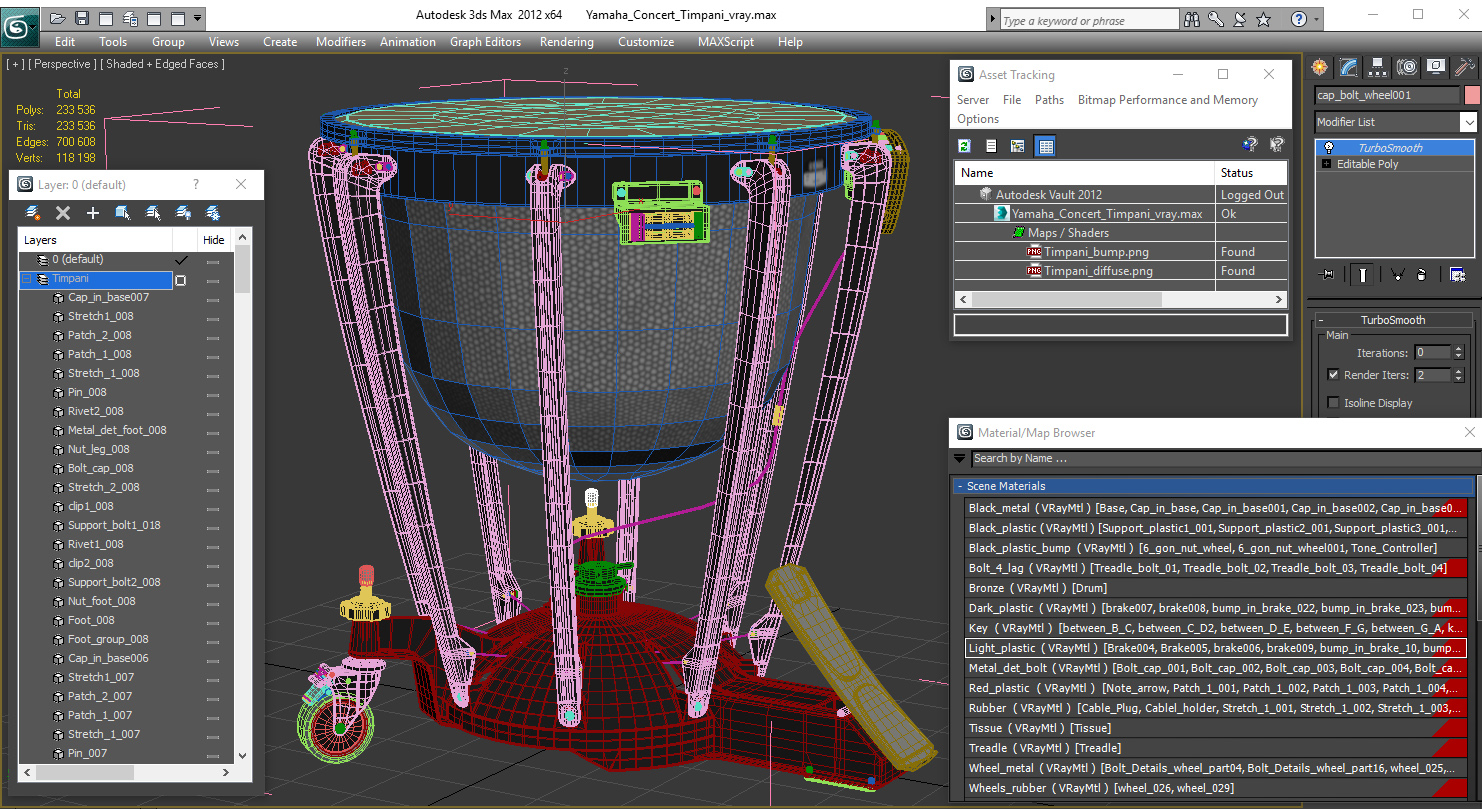Viewport: 1482px width, 810px height.
Task: Open the Display command panel tab
Action: point(1436,67)
